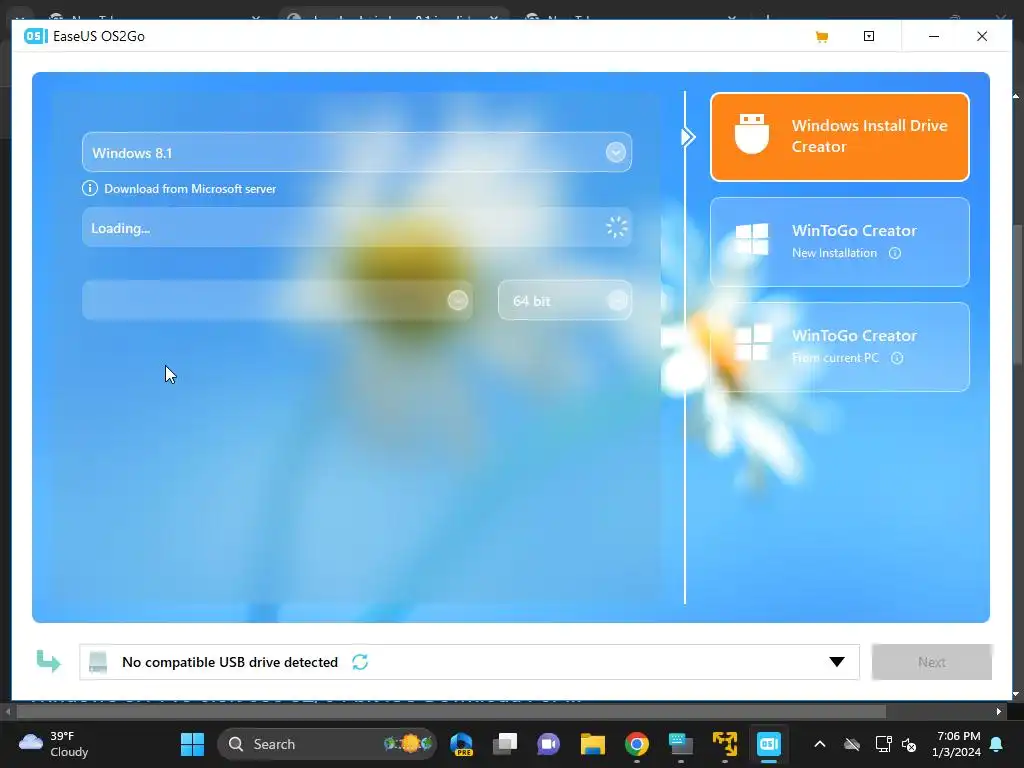
Task: Open Microsoft Edge PRE from taskbar
Action: pos(462,744)
